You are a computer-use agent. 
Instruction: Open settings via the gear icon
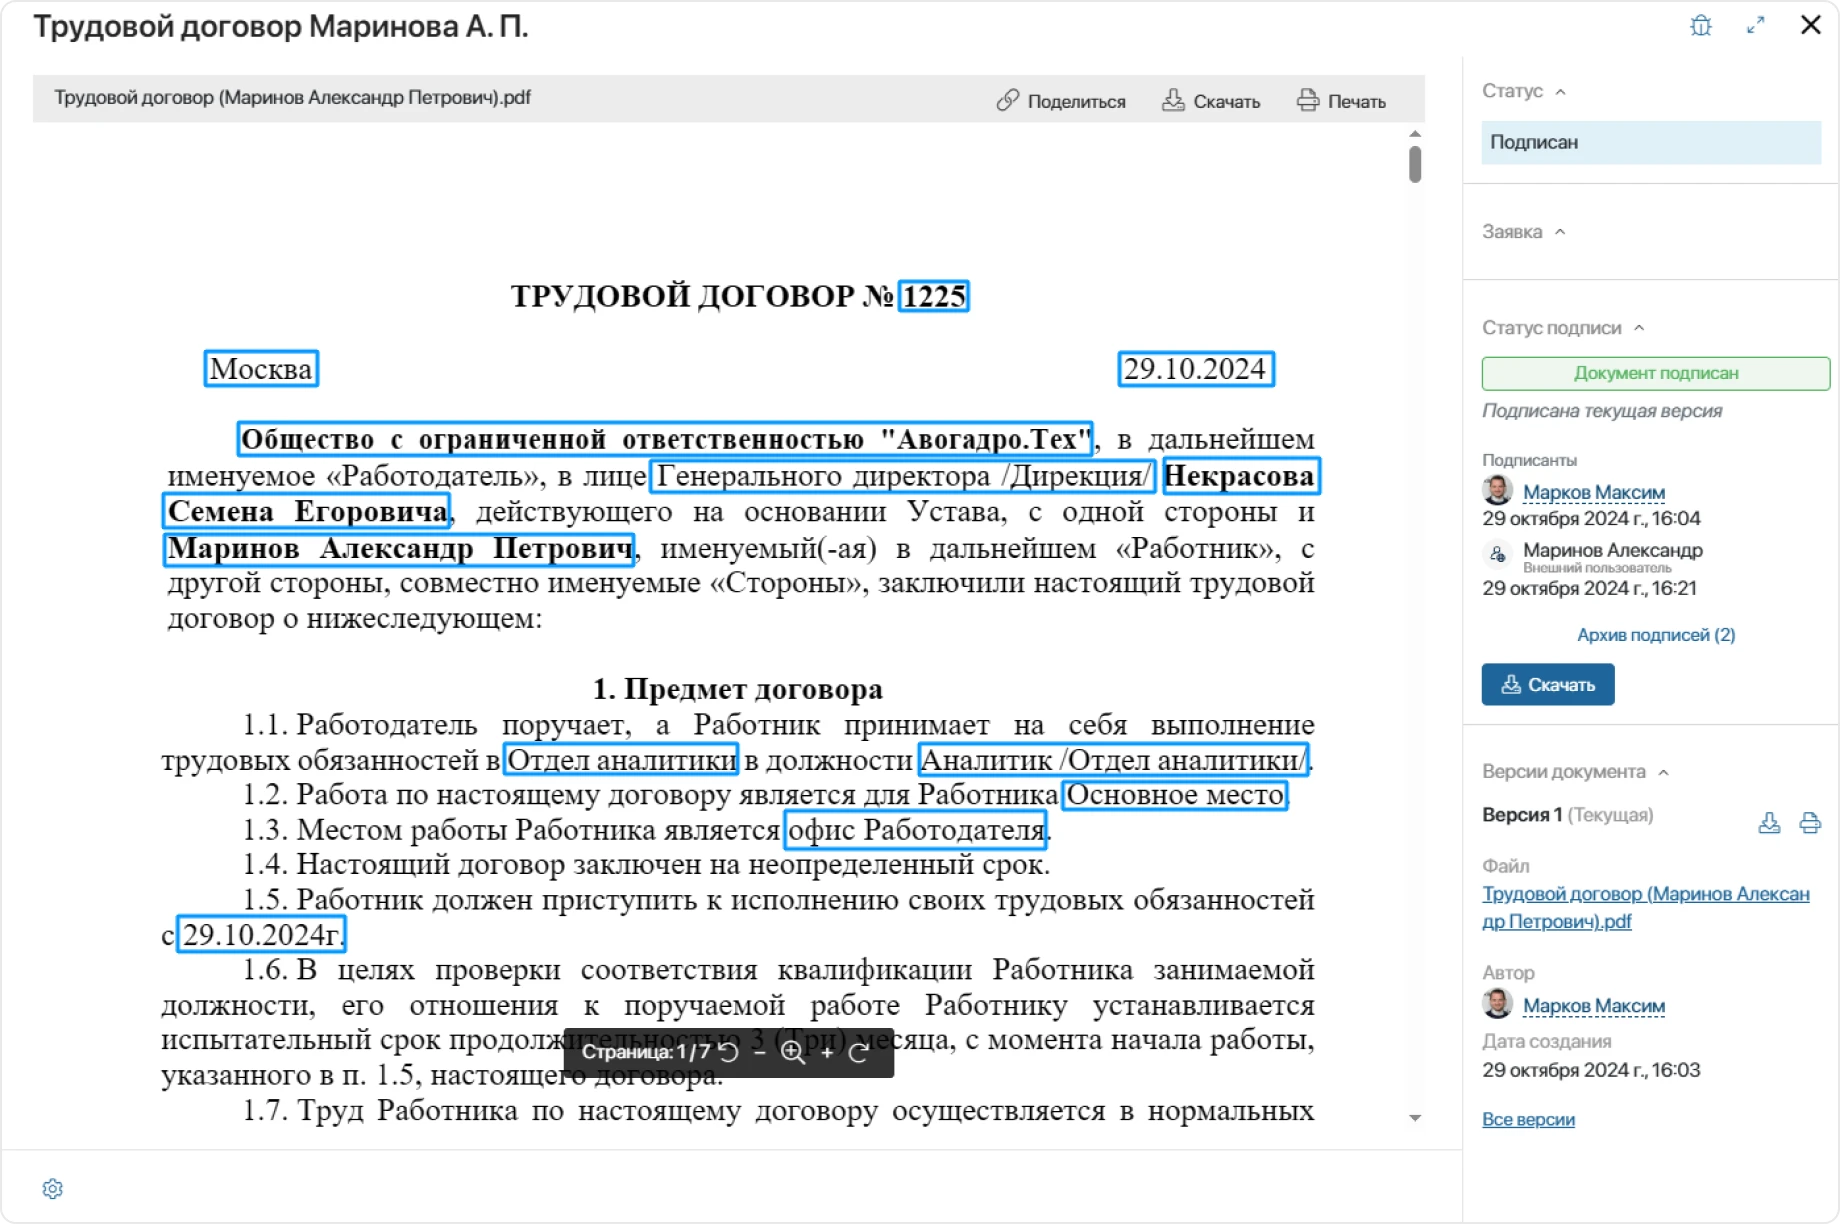[x=53, y=1188]
